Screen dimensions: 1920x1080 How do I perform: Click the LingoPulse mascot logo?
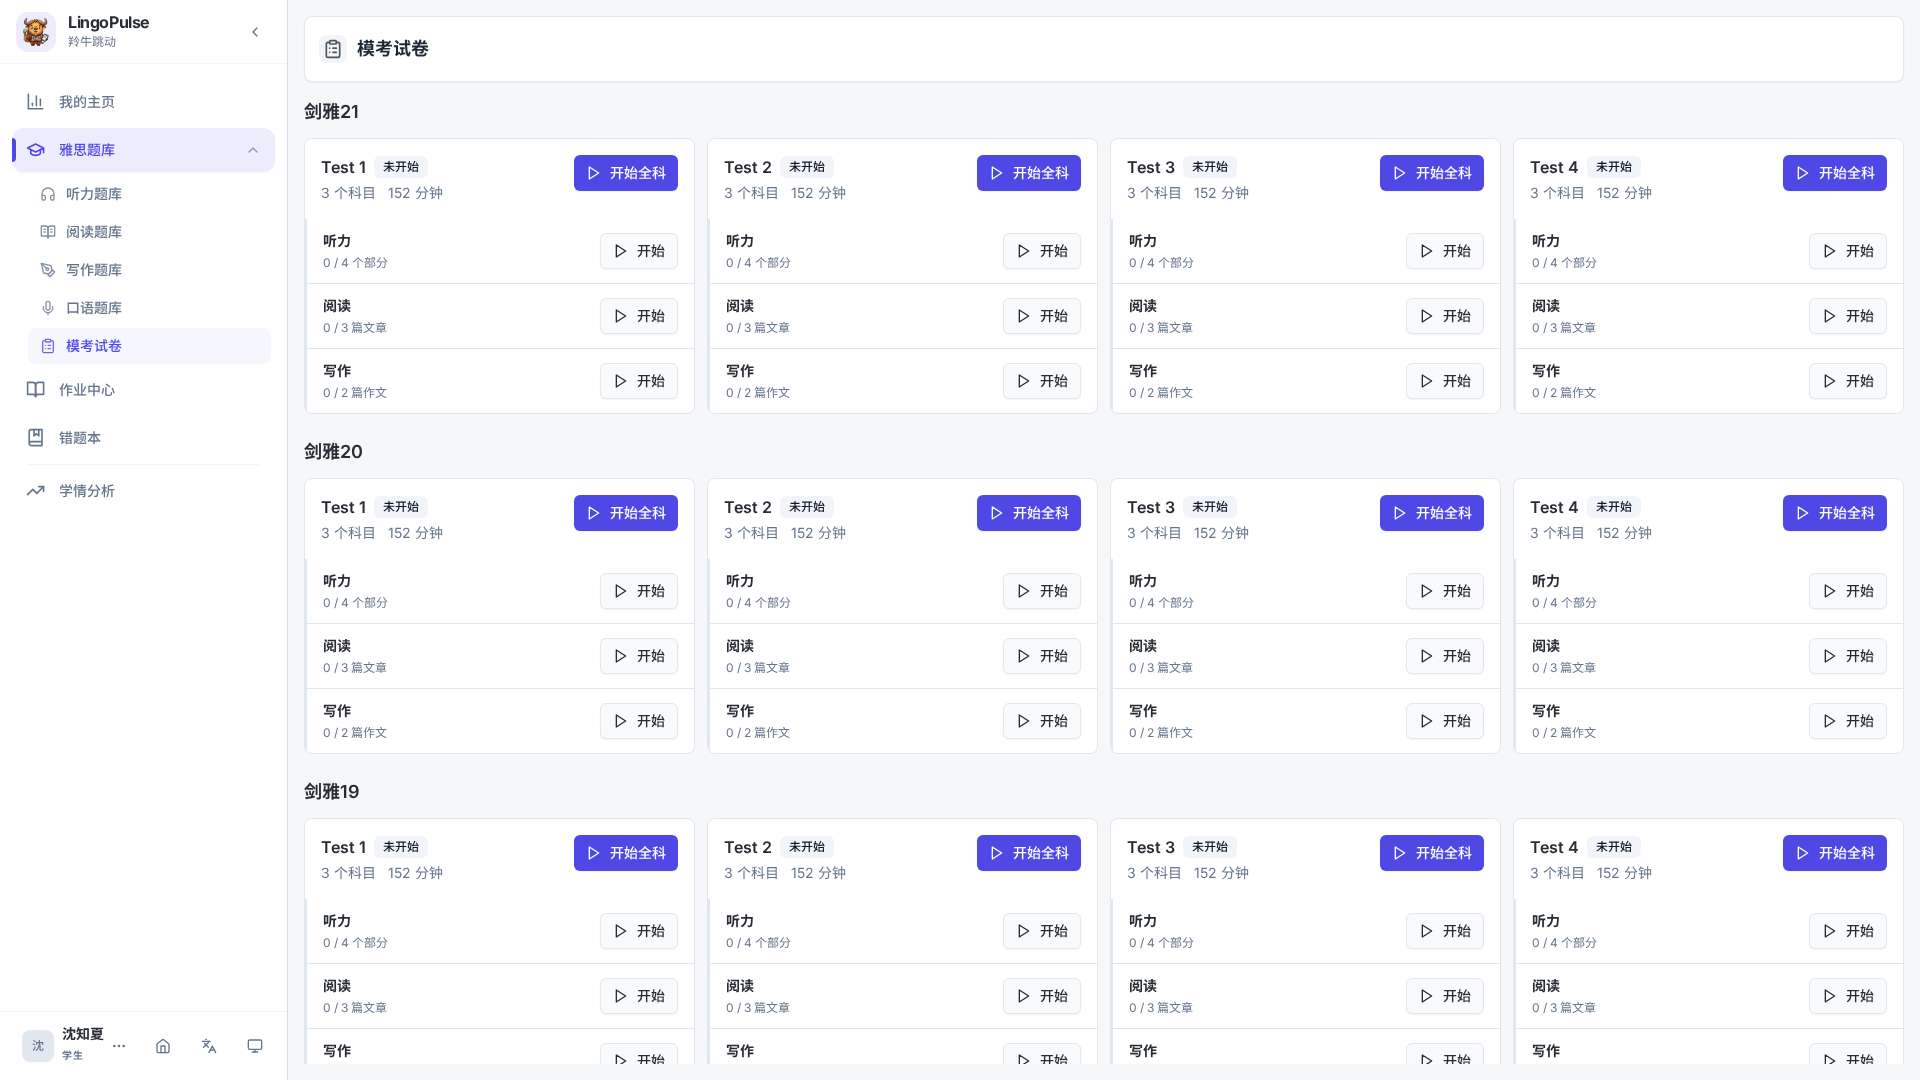pos(36,32)
